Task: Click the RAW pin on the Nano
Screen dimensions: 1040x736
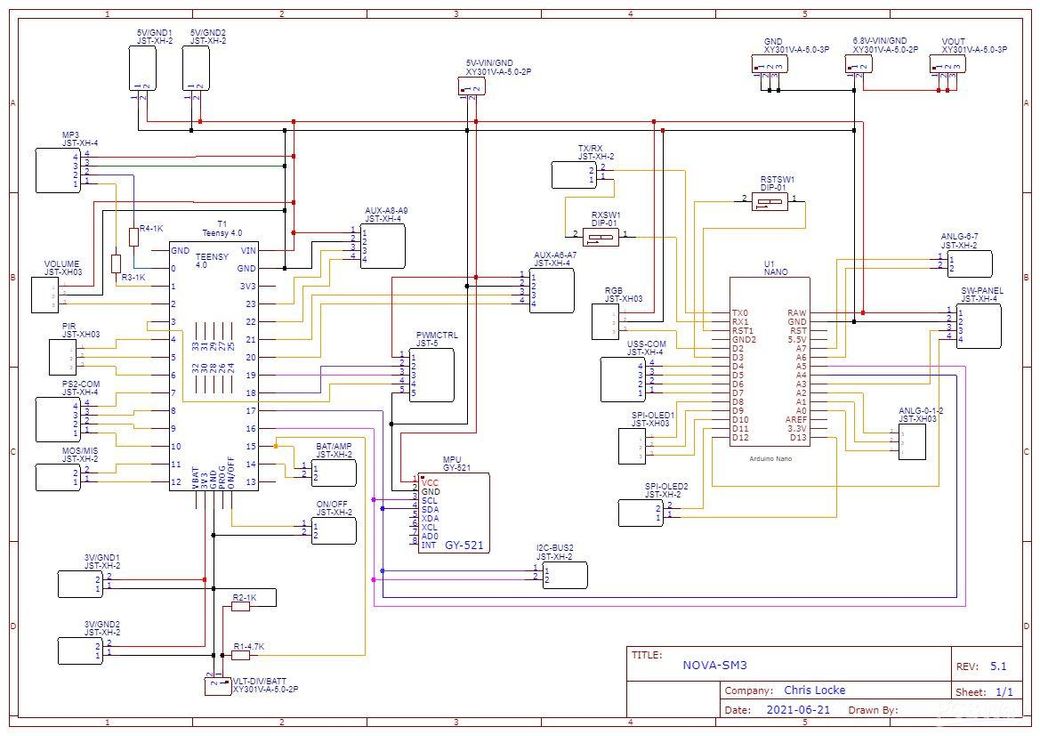Action: pos(797,312)
